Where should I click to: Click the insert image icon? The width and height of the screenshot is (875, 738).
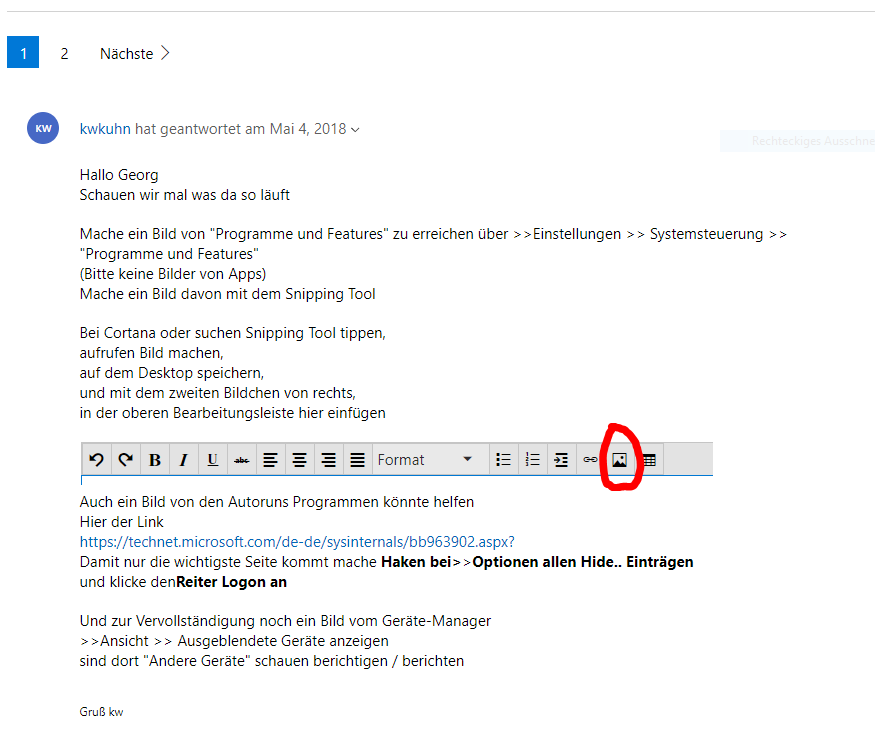point(619,459)
